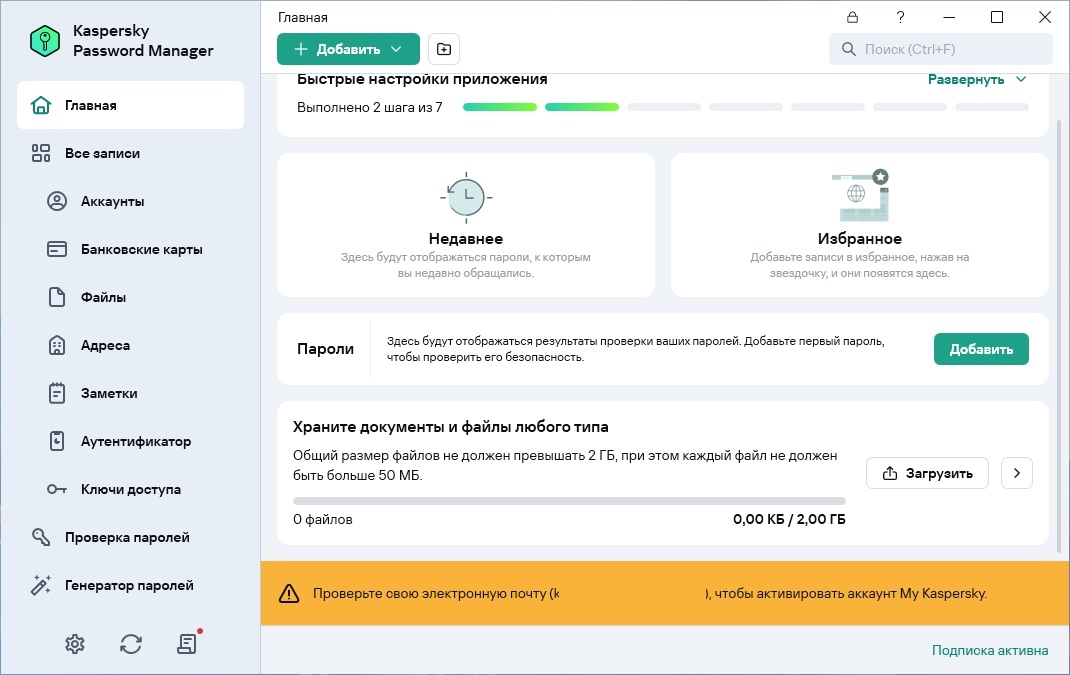Viewport: 1070px width, 675px height.
Task: Click the Недавнее clock illustration
Action: point(466,197)
